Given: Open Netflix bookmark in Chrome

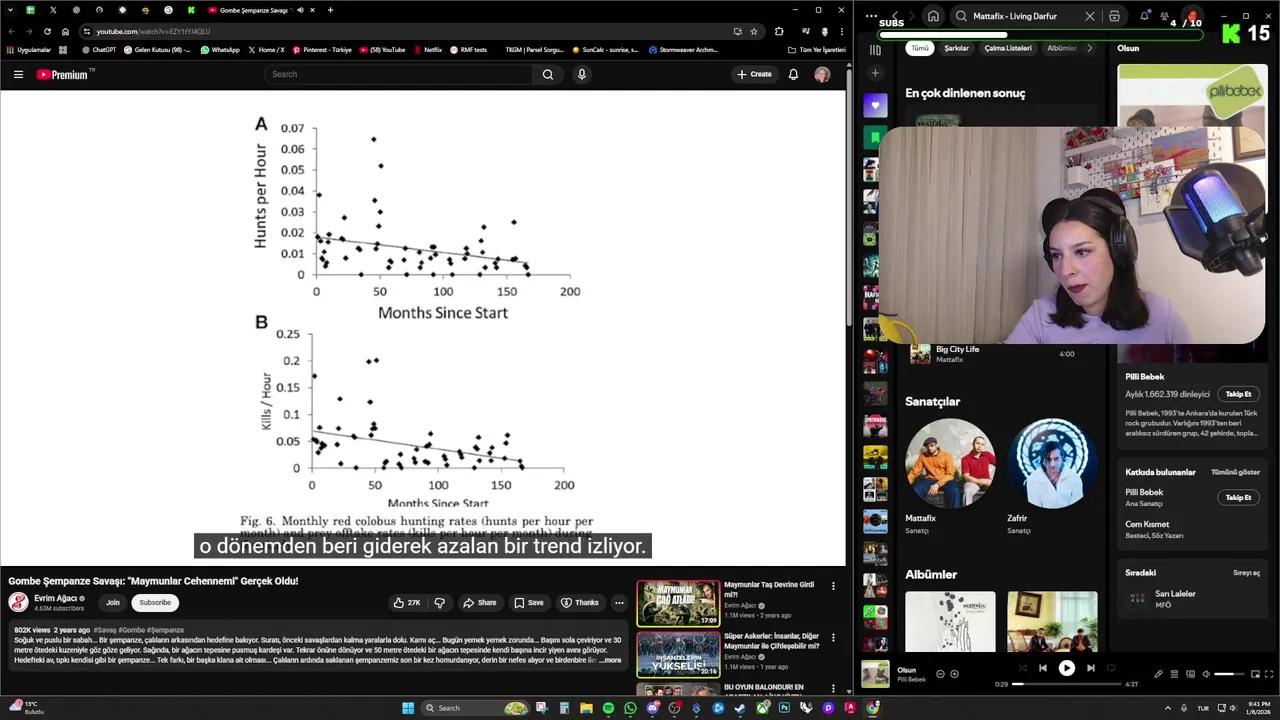Looking at the screenshot, I should 427,49.
